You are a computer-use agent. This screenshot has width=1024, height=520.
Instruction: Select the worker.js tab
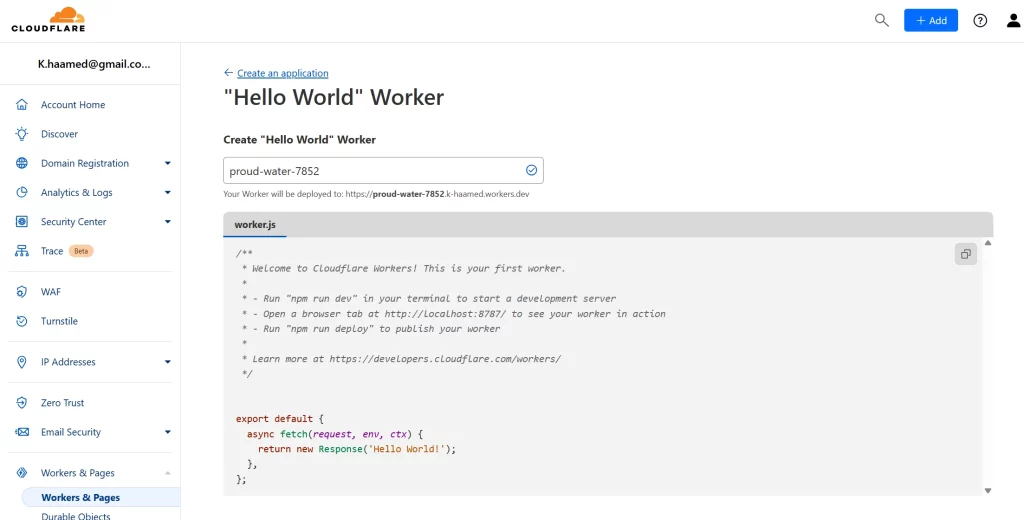pos(255,225)
